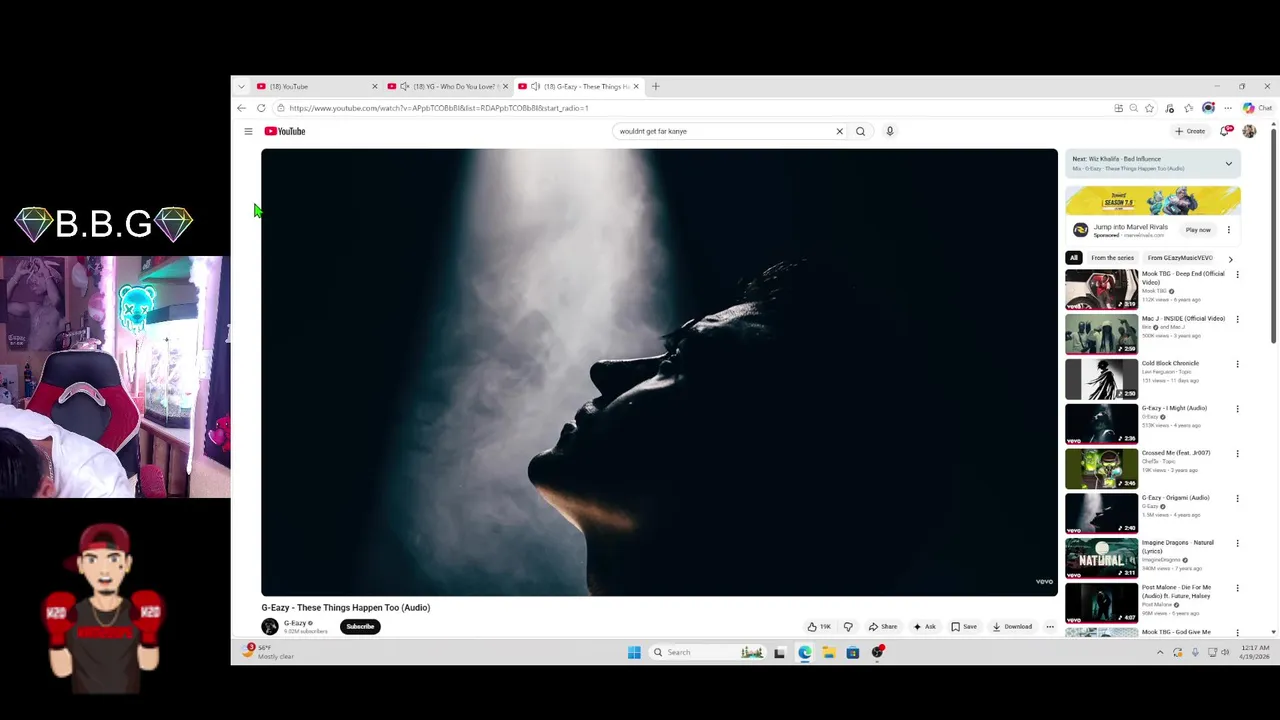The height and width of the screenshot is (720, 1280).
Task: Open Create menu button
Action: pyautogui.click(x=1190, y=131)
